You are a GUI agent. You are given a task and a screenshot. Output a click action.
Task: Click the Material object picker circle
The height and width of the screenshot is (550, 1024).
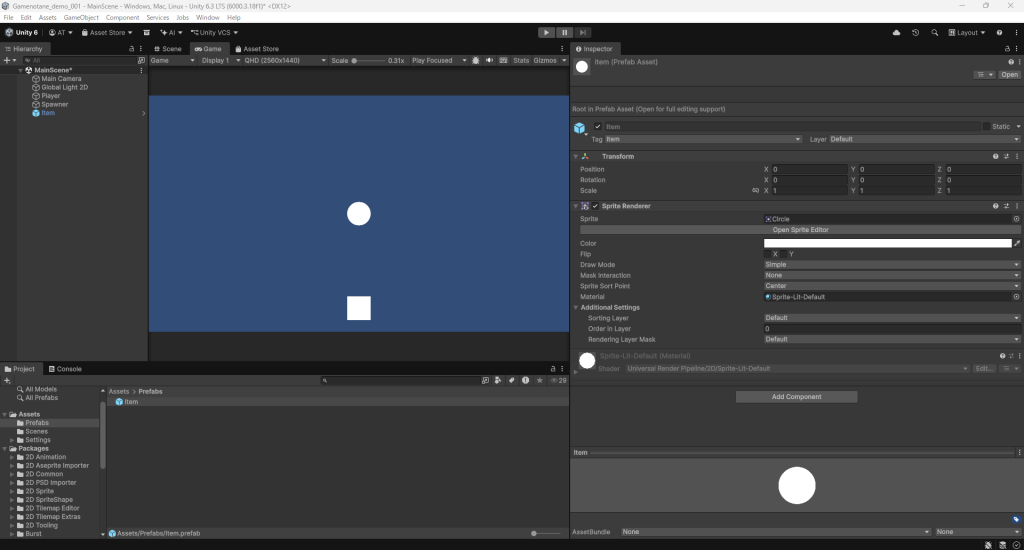point(1016,297)
